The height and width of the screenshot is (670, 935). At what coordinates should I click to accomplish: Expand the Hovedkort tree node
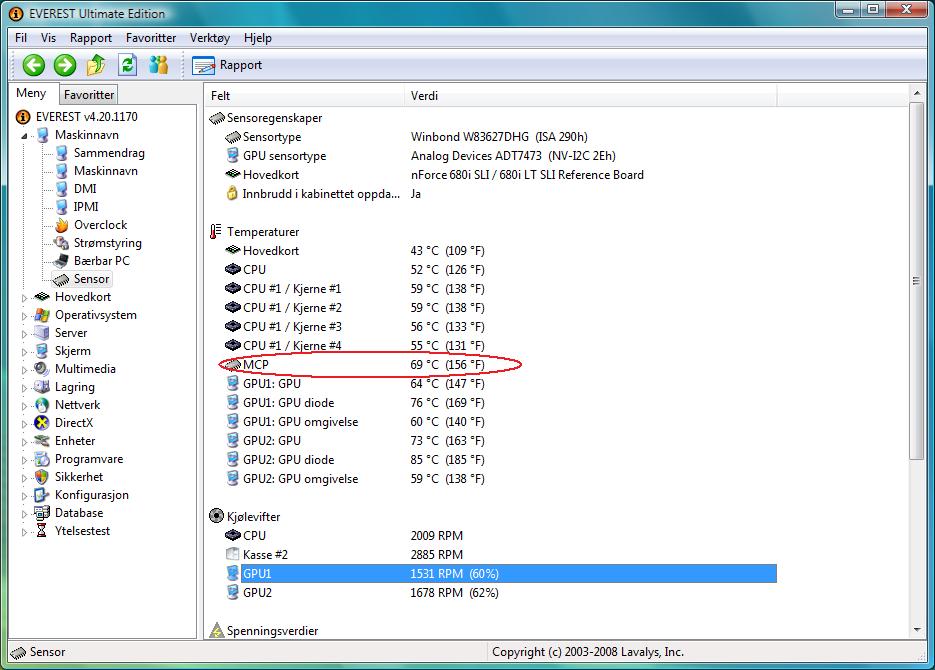[x=24, y=297]
